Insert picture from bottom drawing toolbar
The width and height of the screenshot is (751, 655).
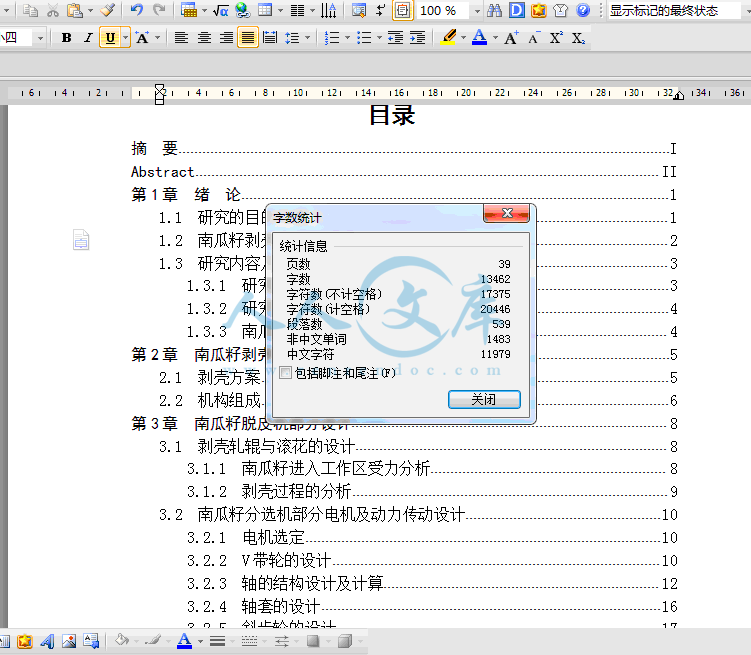(69, 641)
